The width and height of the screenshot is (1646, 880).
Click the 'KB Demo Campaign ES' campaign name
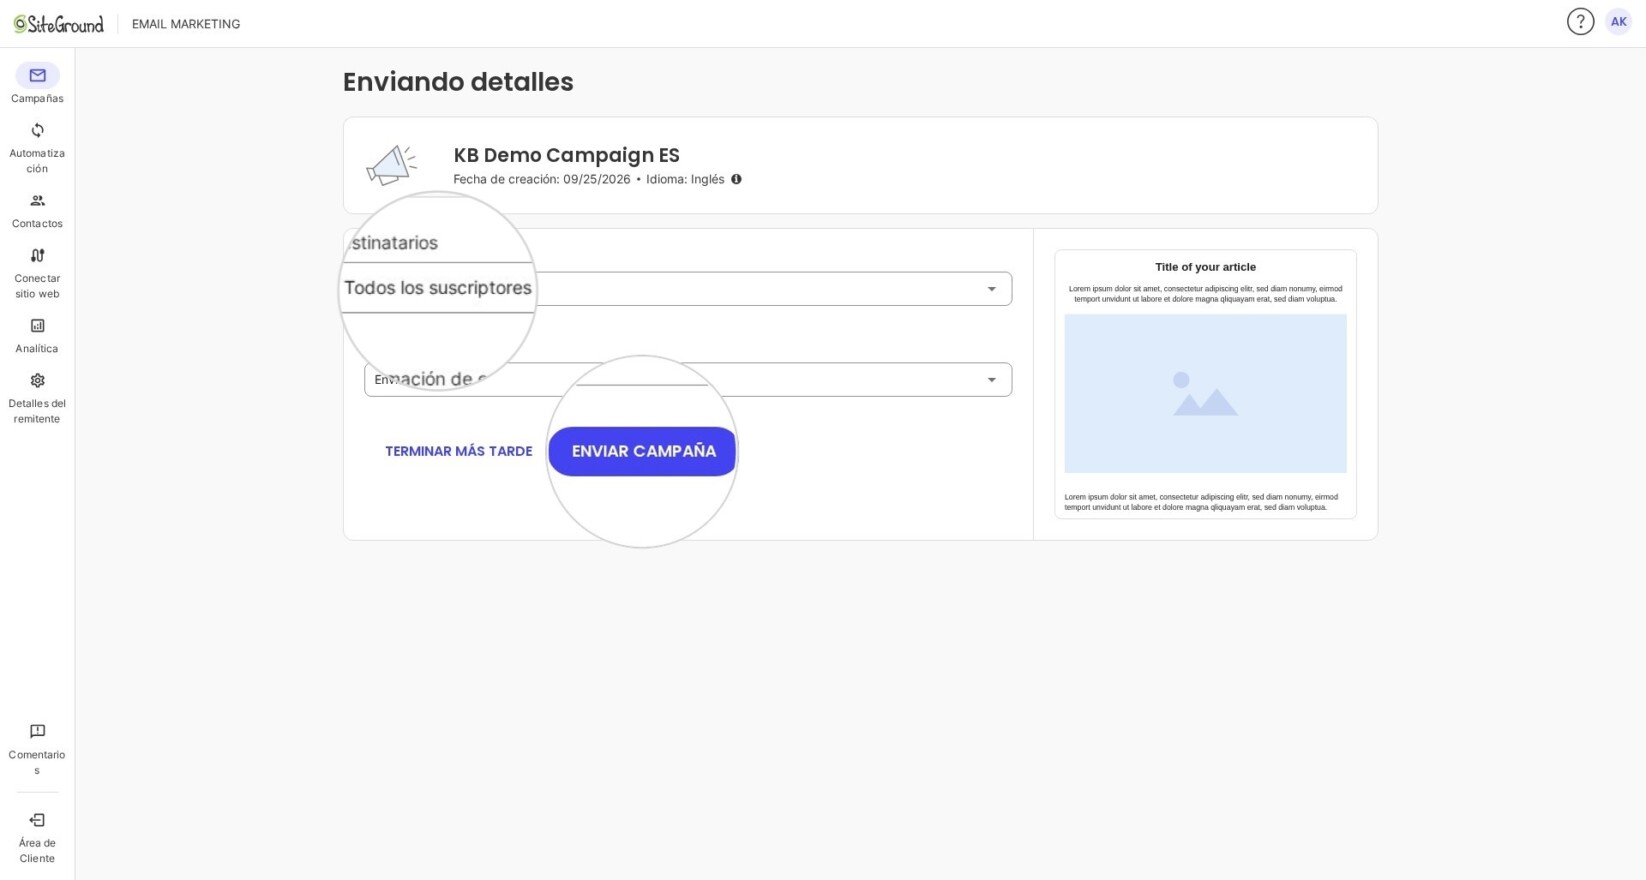pos(566,155)
